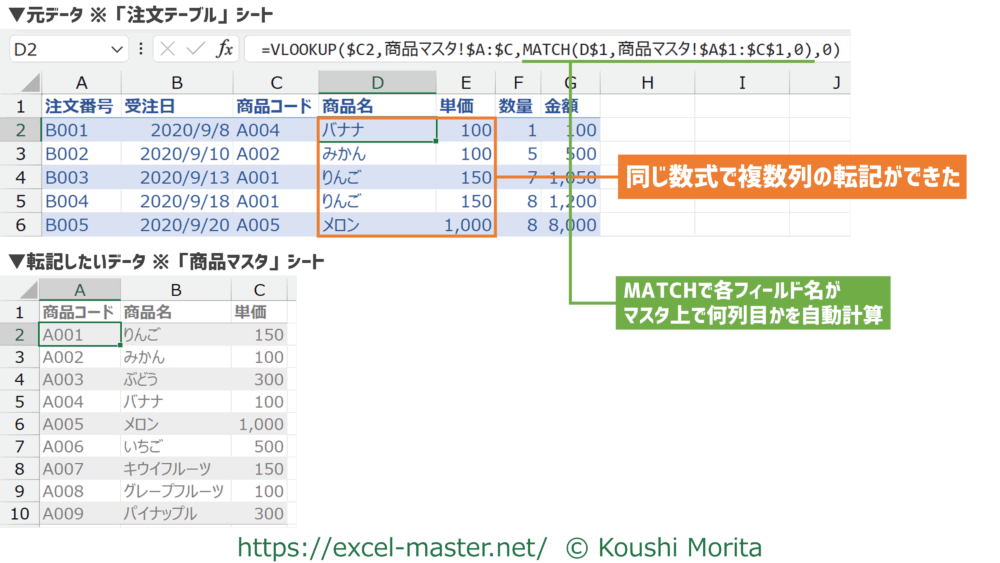Screen dimensions: 1000x563
Task: Click into the VLOOKUP formula bar text
Action: [x=548, y=48]
